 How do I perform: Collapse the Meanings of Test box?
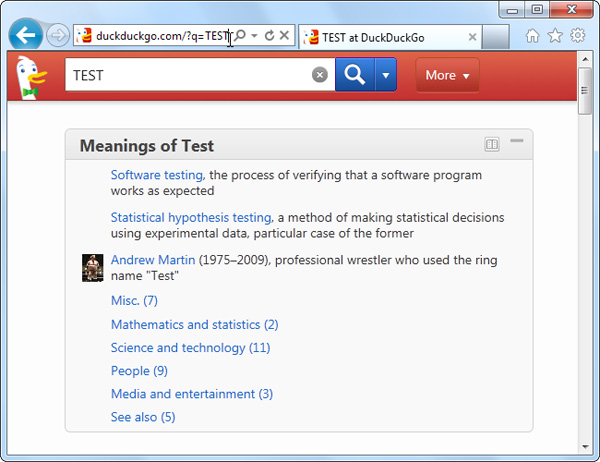pos(517,142)
